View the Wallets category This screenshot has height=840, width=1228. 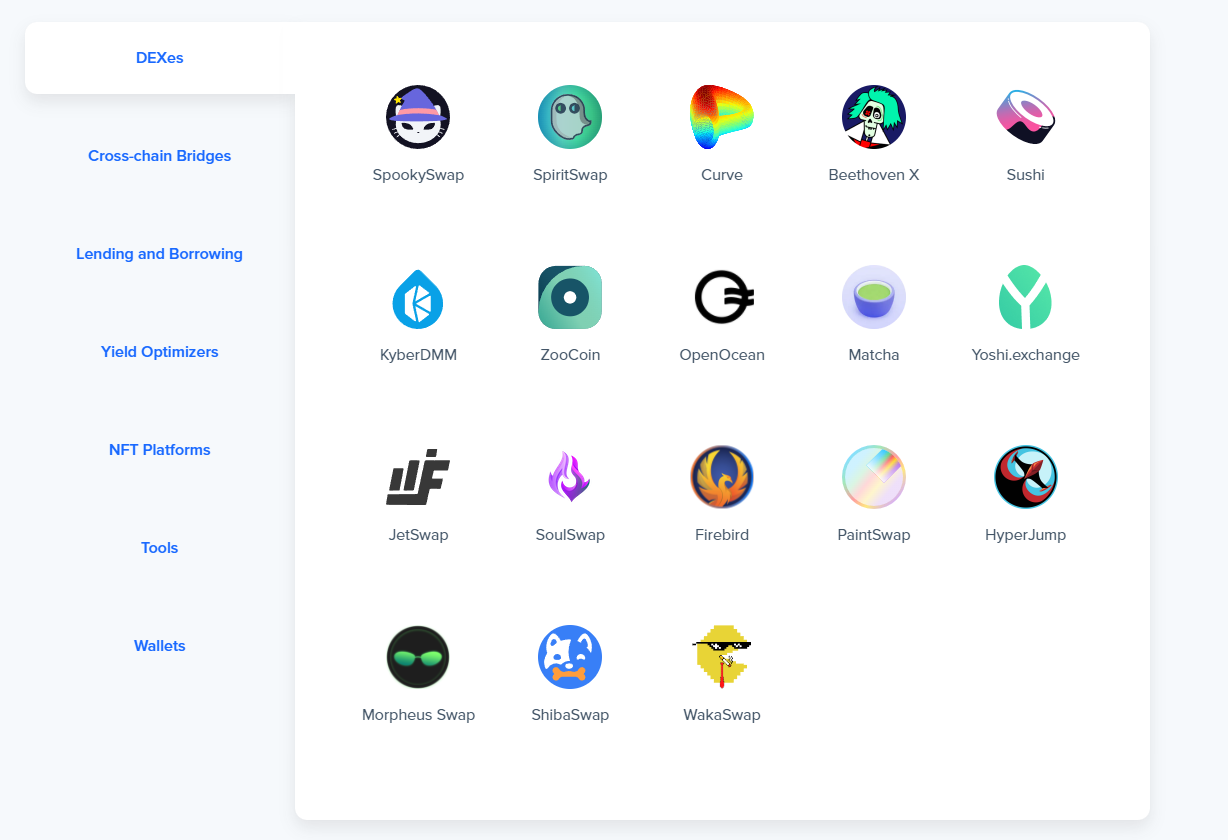pyautogui.click(x=160, y=646)
